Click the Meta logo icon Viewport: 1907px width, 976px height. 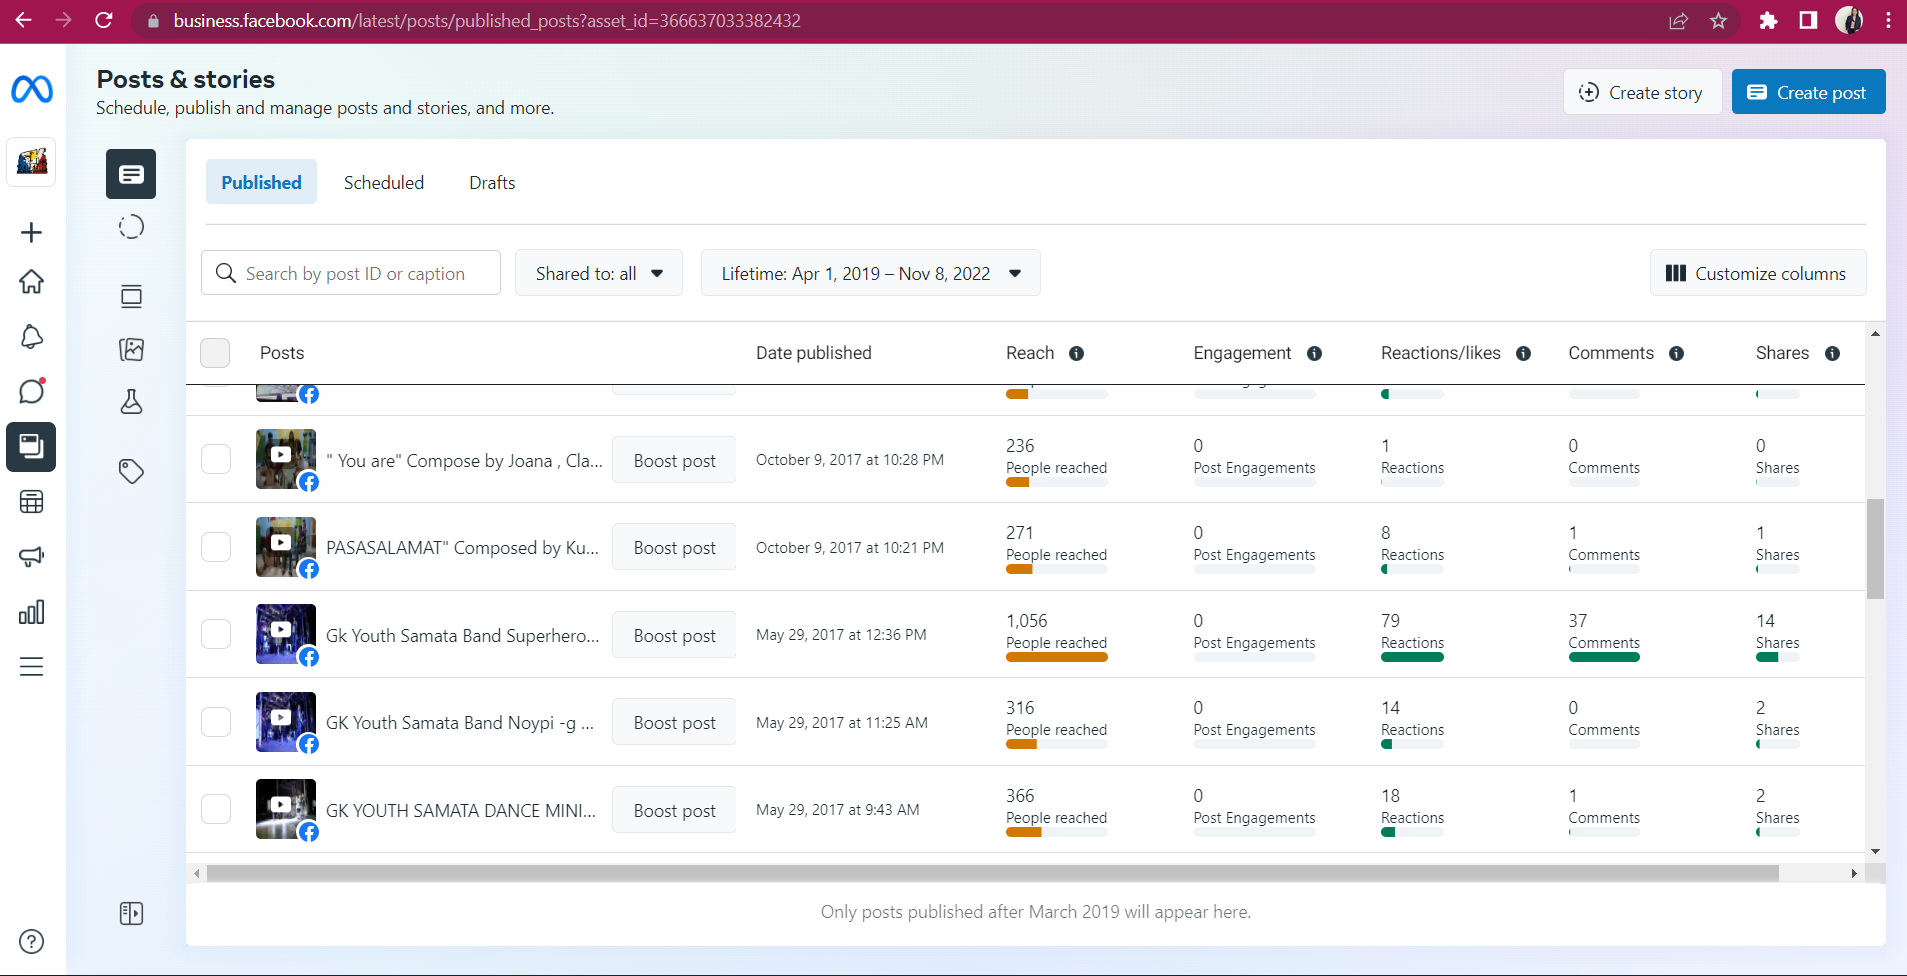tap(32, 90)
